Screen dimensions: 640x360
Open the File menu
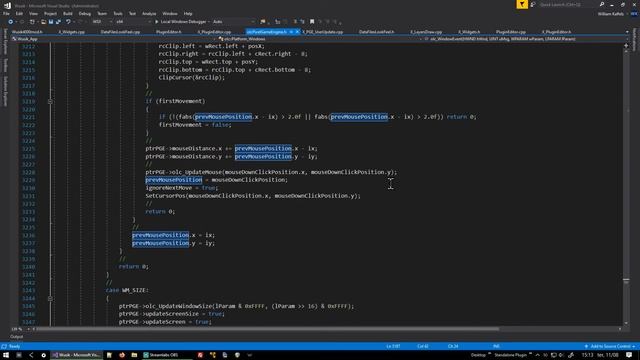click(6, 13)
